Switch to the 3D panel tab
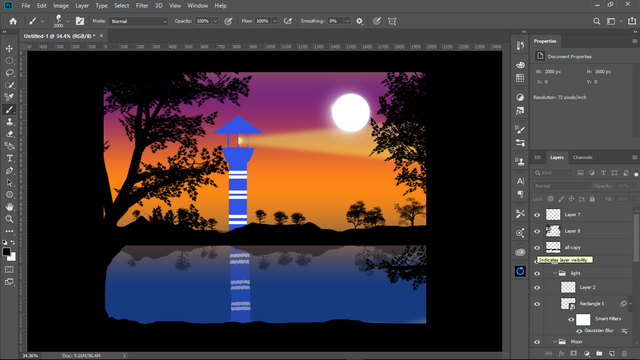This screenshot has height=360, width=640. [537, 158]
